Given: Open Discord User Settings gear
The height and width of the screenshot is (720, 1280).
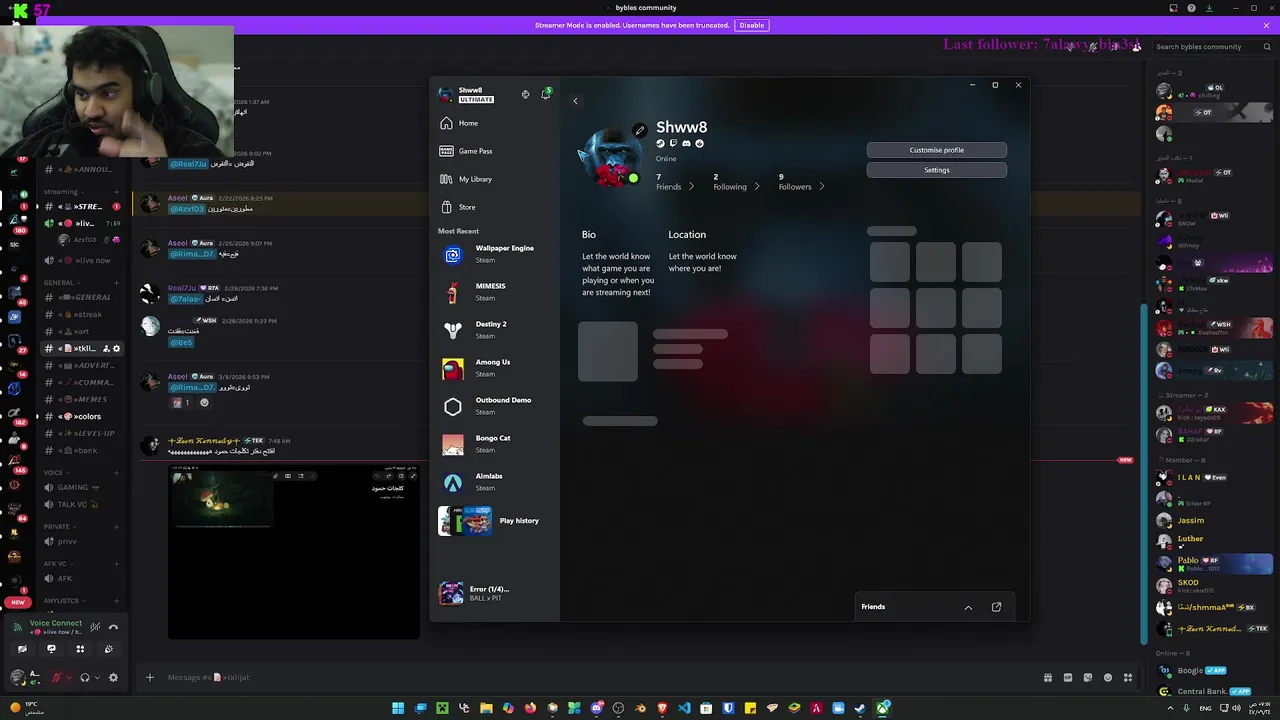Looking at the screenshot, I should point(113,677).
